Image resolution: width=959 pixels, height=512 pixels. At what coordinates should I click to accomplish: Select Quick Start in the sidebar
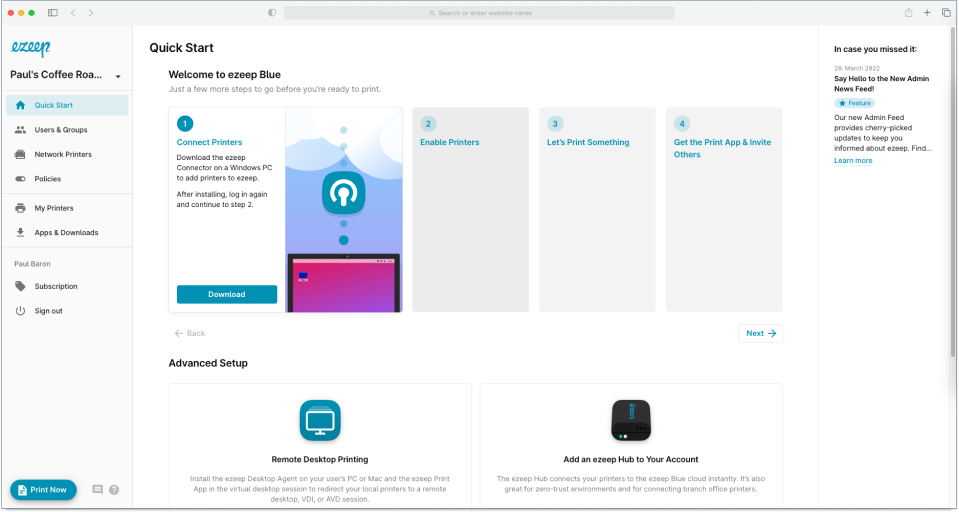[67, 105]
